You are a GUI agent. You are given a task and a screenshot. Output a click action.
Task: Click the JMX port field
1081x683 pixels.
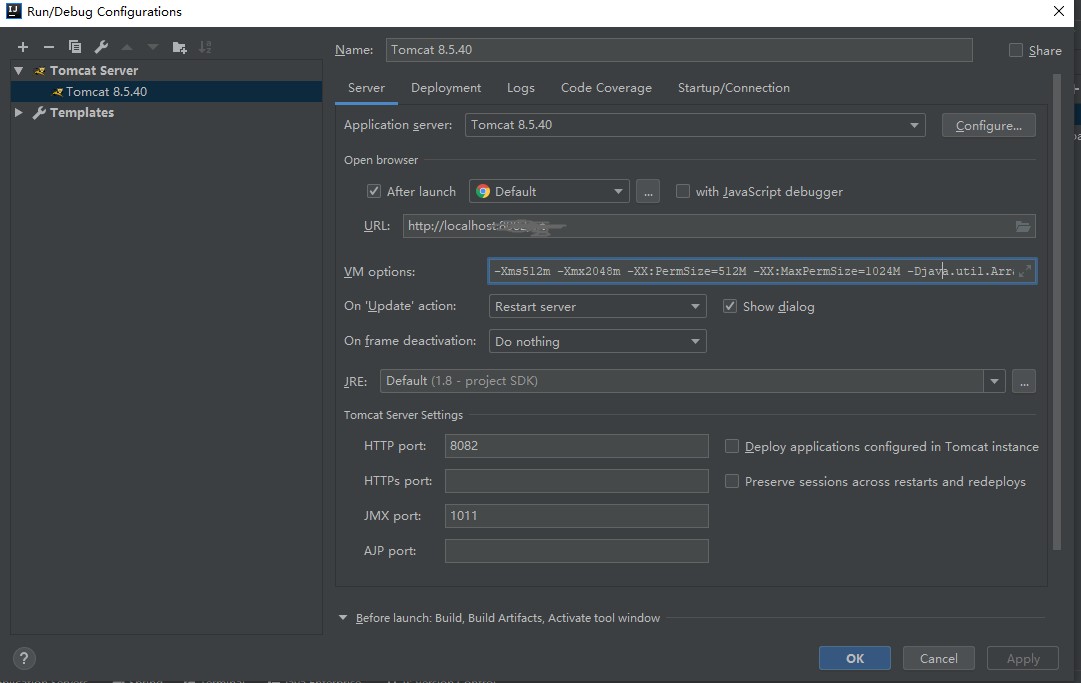click(x=576, y=516)
